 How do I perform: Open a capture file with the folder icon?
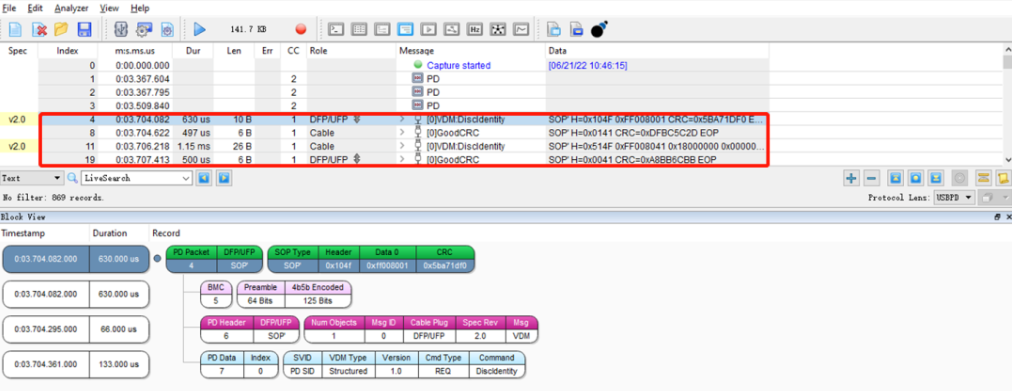(x=61, y=29)
